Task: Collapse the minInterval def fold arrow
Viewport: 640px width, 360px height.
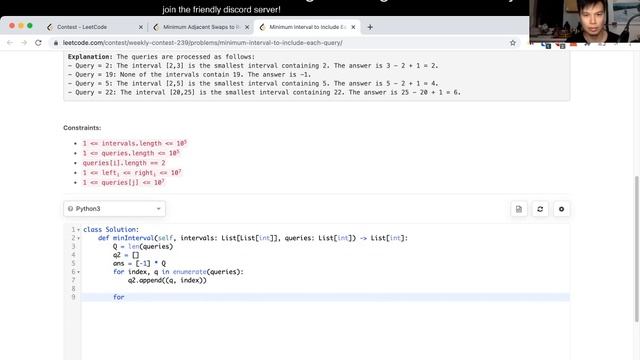Action: 78,238
